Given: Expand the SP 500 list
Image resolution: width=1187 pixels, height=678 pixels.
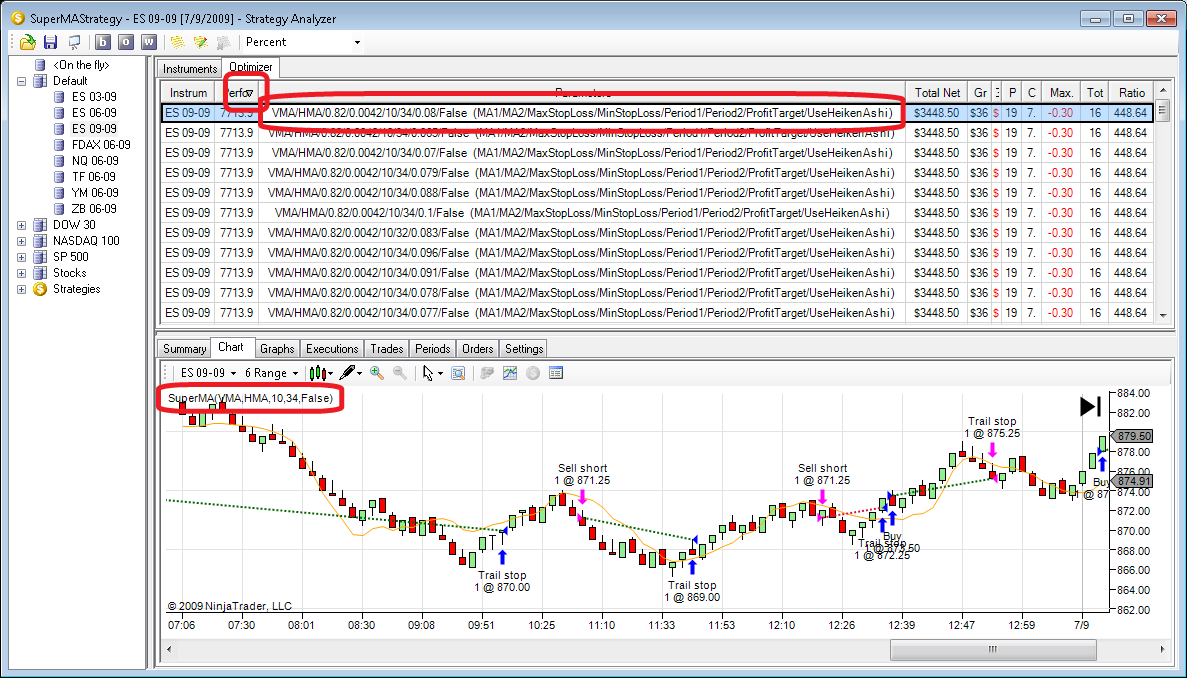Looking at the screenshot, I should pyautogui.click(x=21, y=257).
